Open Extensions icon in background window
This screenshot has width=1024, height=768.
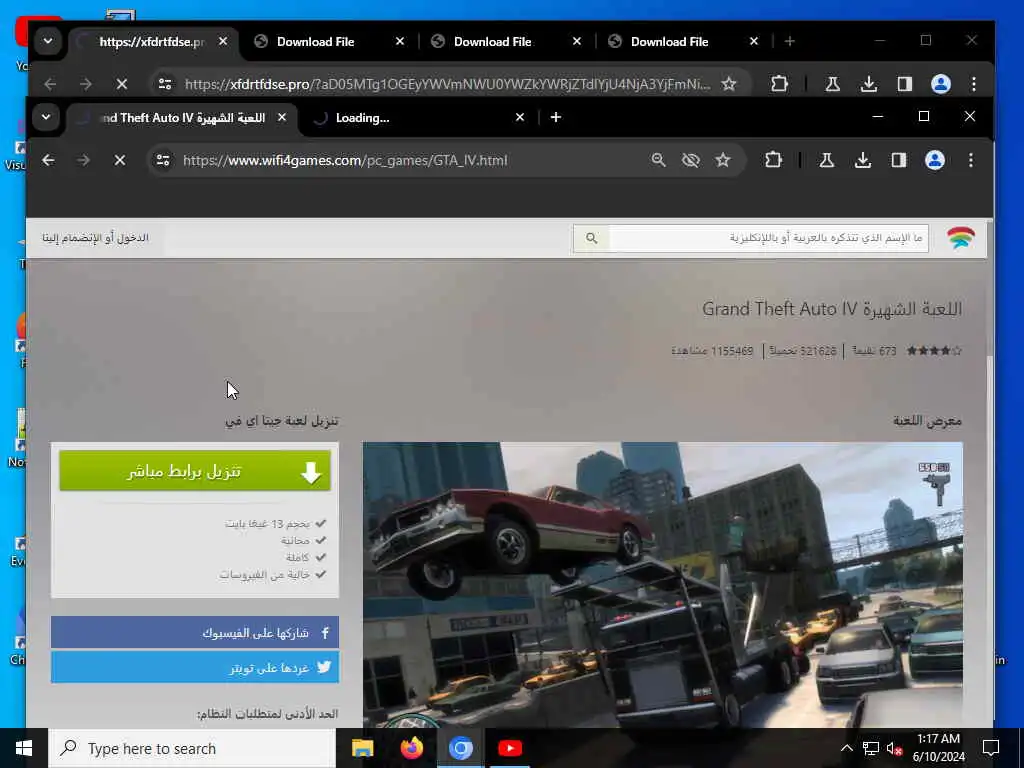coord(779,84)
